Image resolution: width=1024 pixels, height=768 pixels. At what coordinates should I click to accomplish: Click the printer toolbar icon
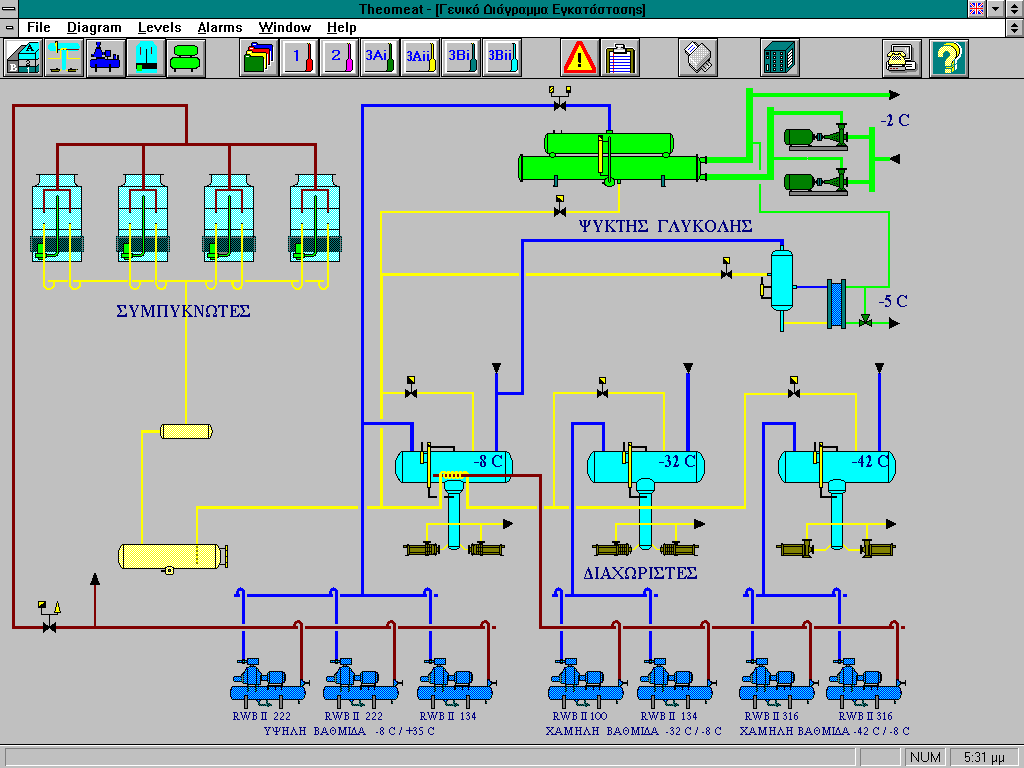pos(901,57)
